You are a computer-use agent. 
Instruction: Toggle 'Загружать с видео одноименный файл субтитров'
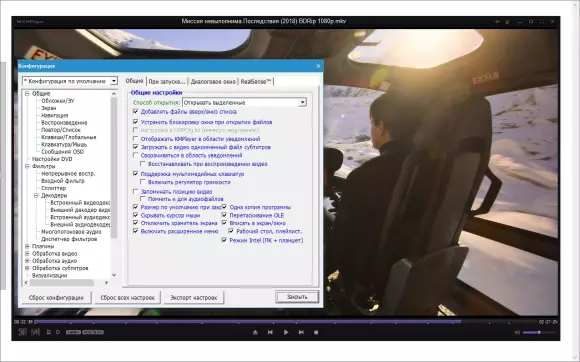pyautogui.click(x=135, y=147)
